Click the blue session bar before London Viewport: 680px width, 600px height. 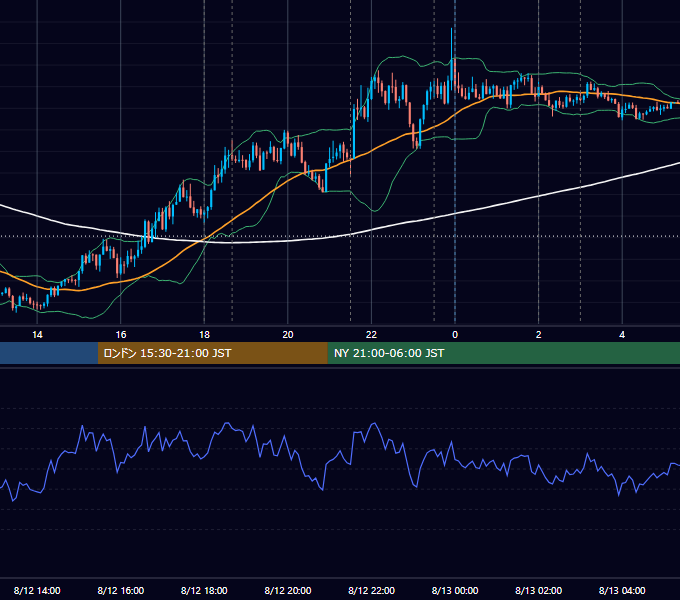tap(49, 353)
